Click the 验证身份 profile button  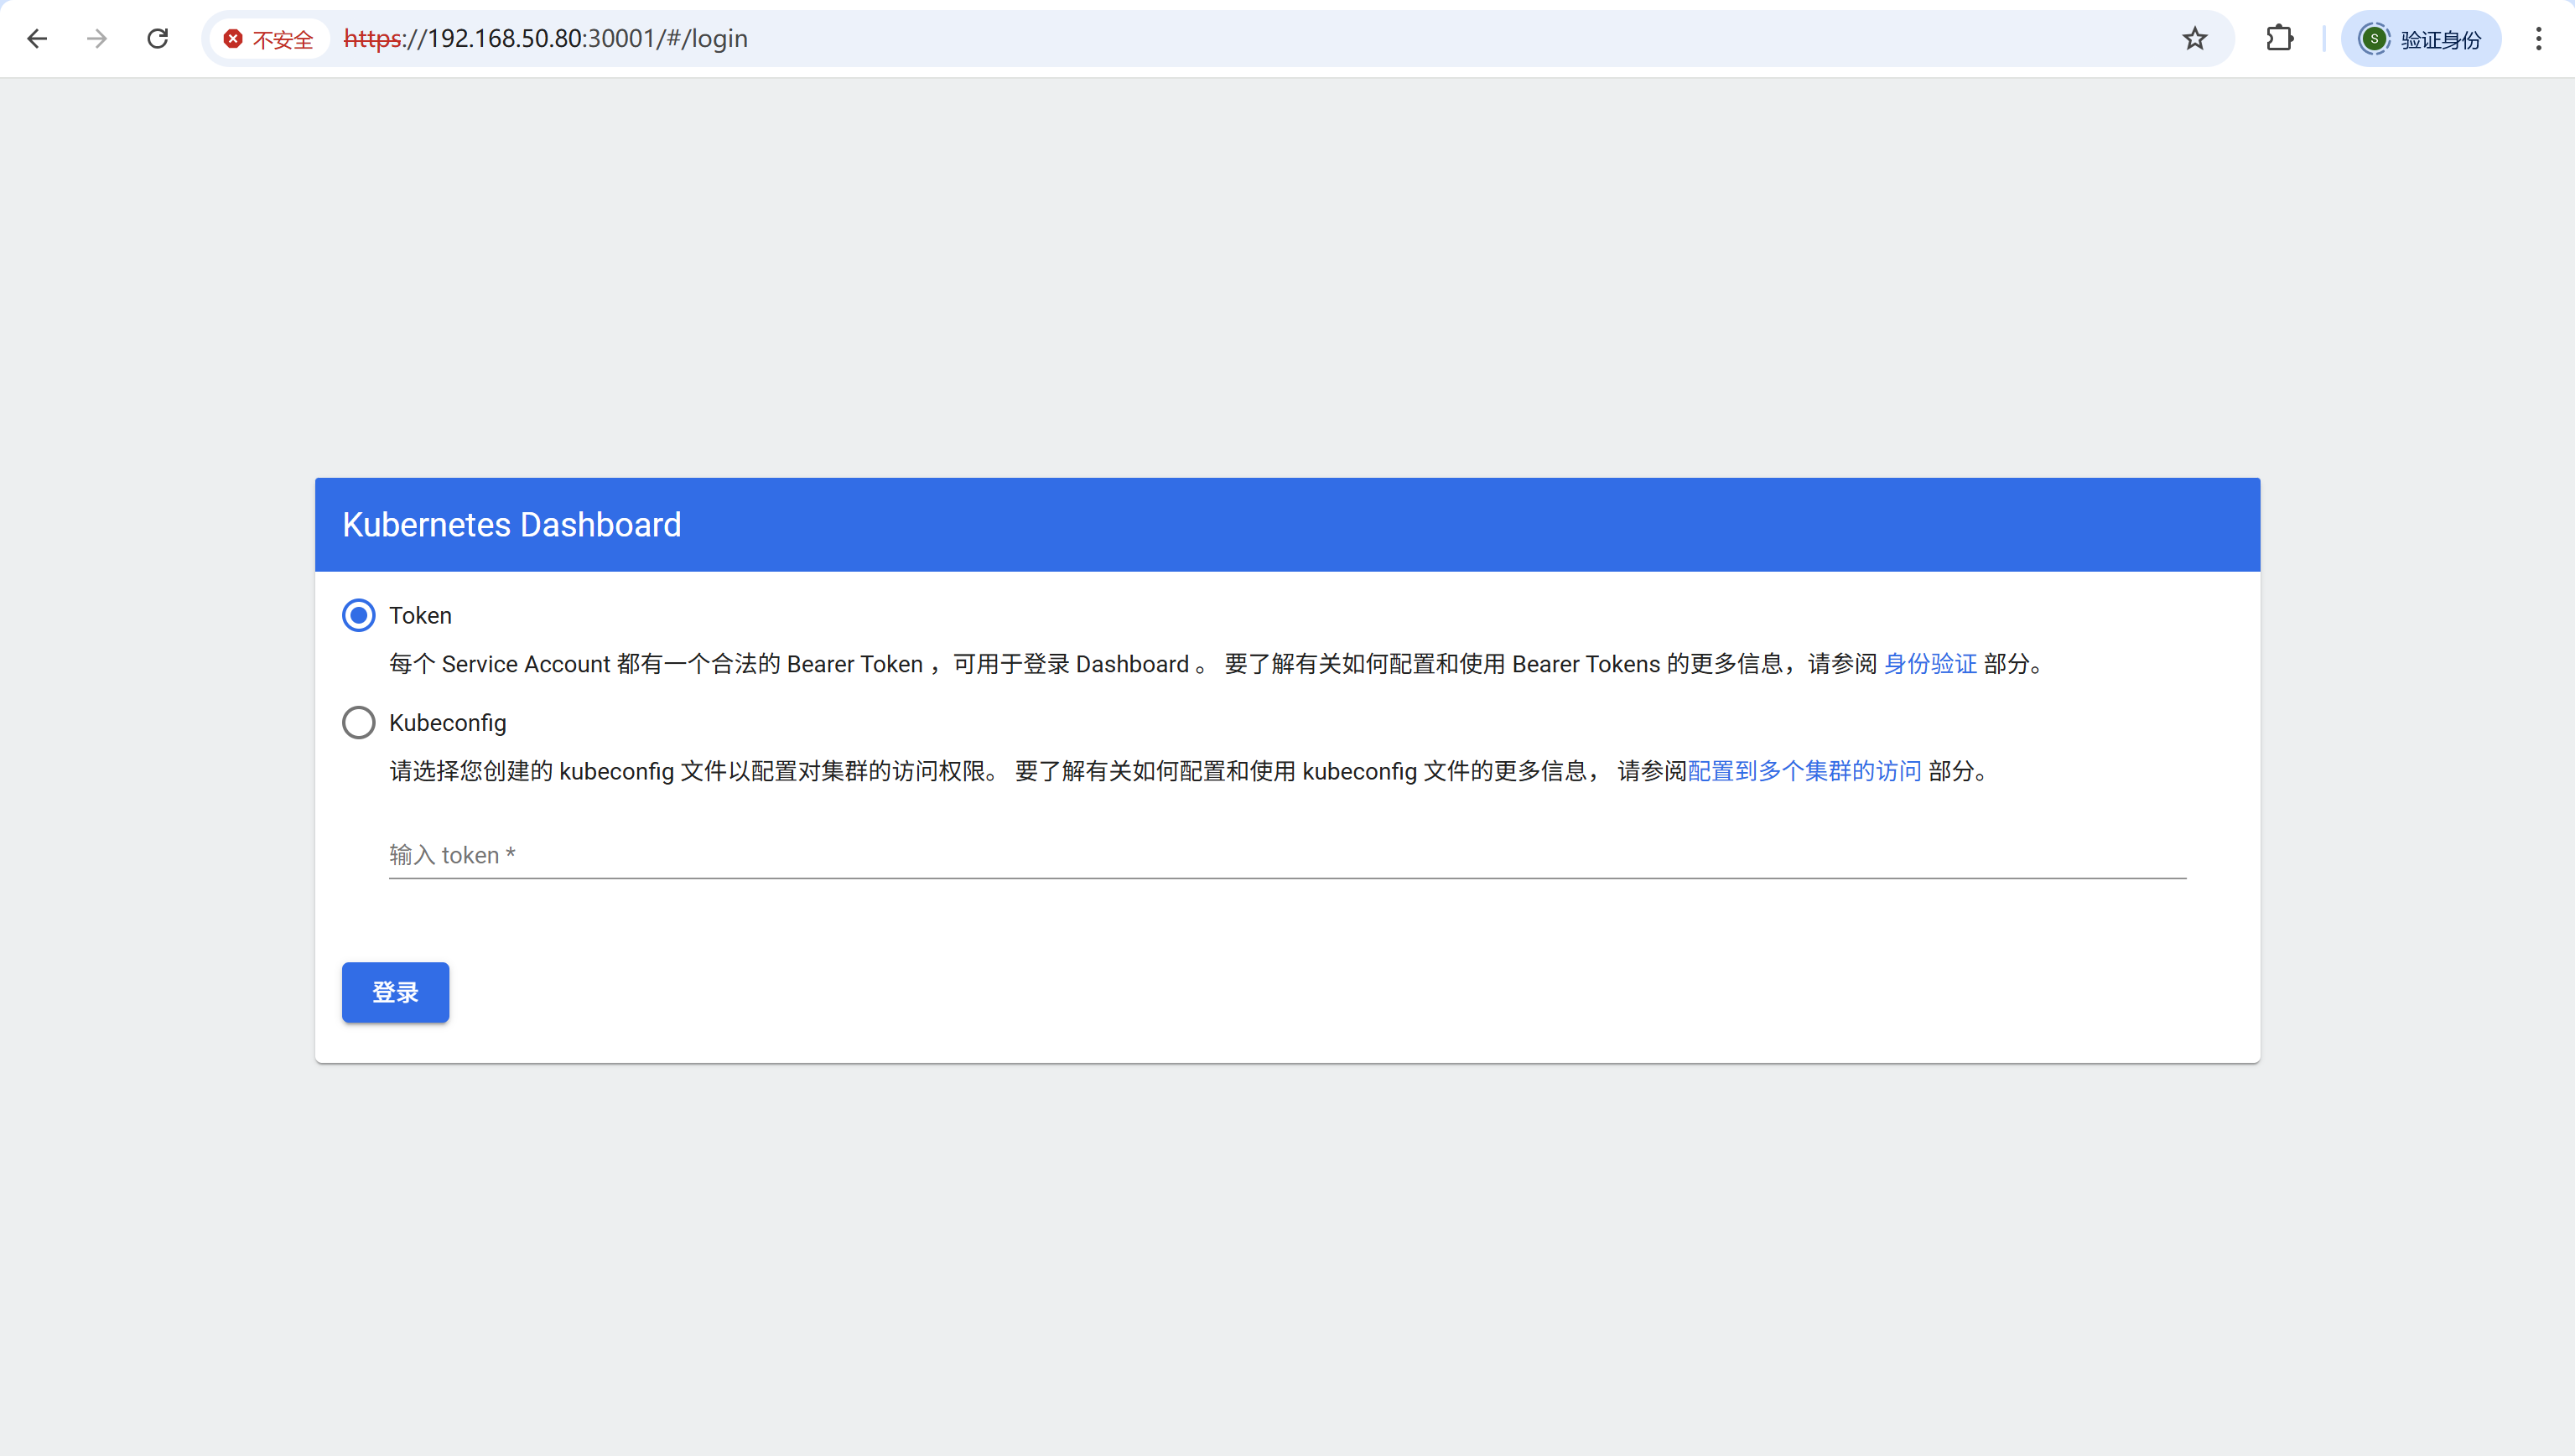[2440, 39]
